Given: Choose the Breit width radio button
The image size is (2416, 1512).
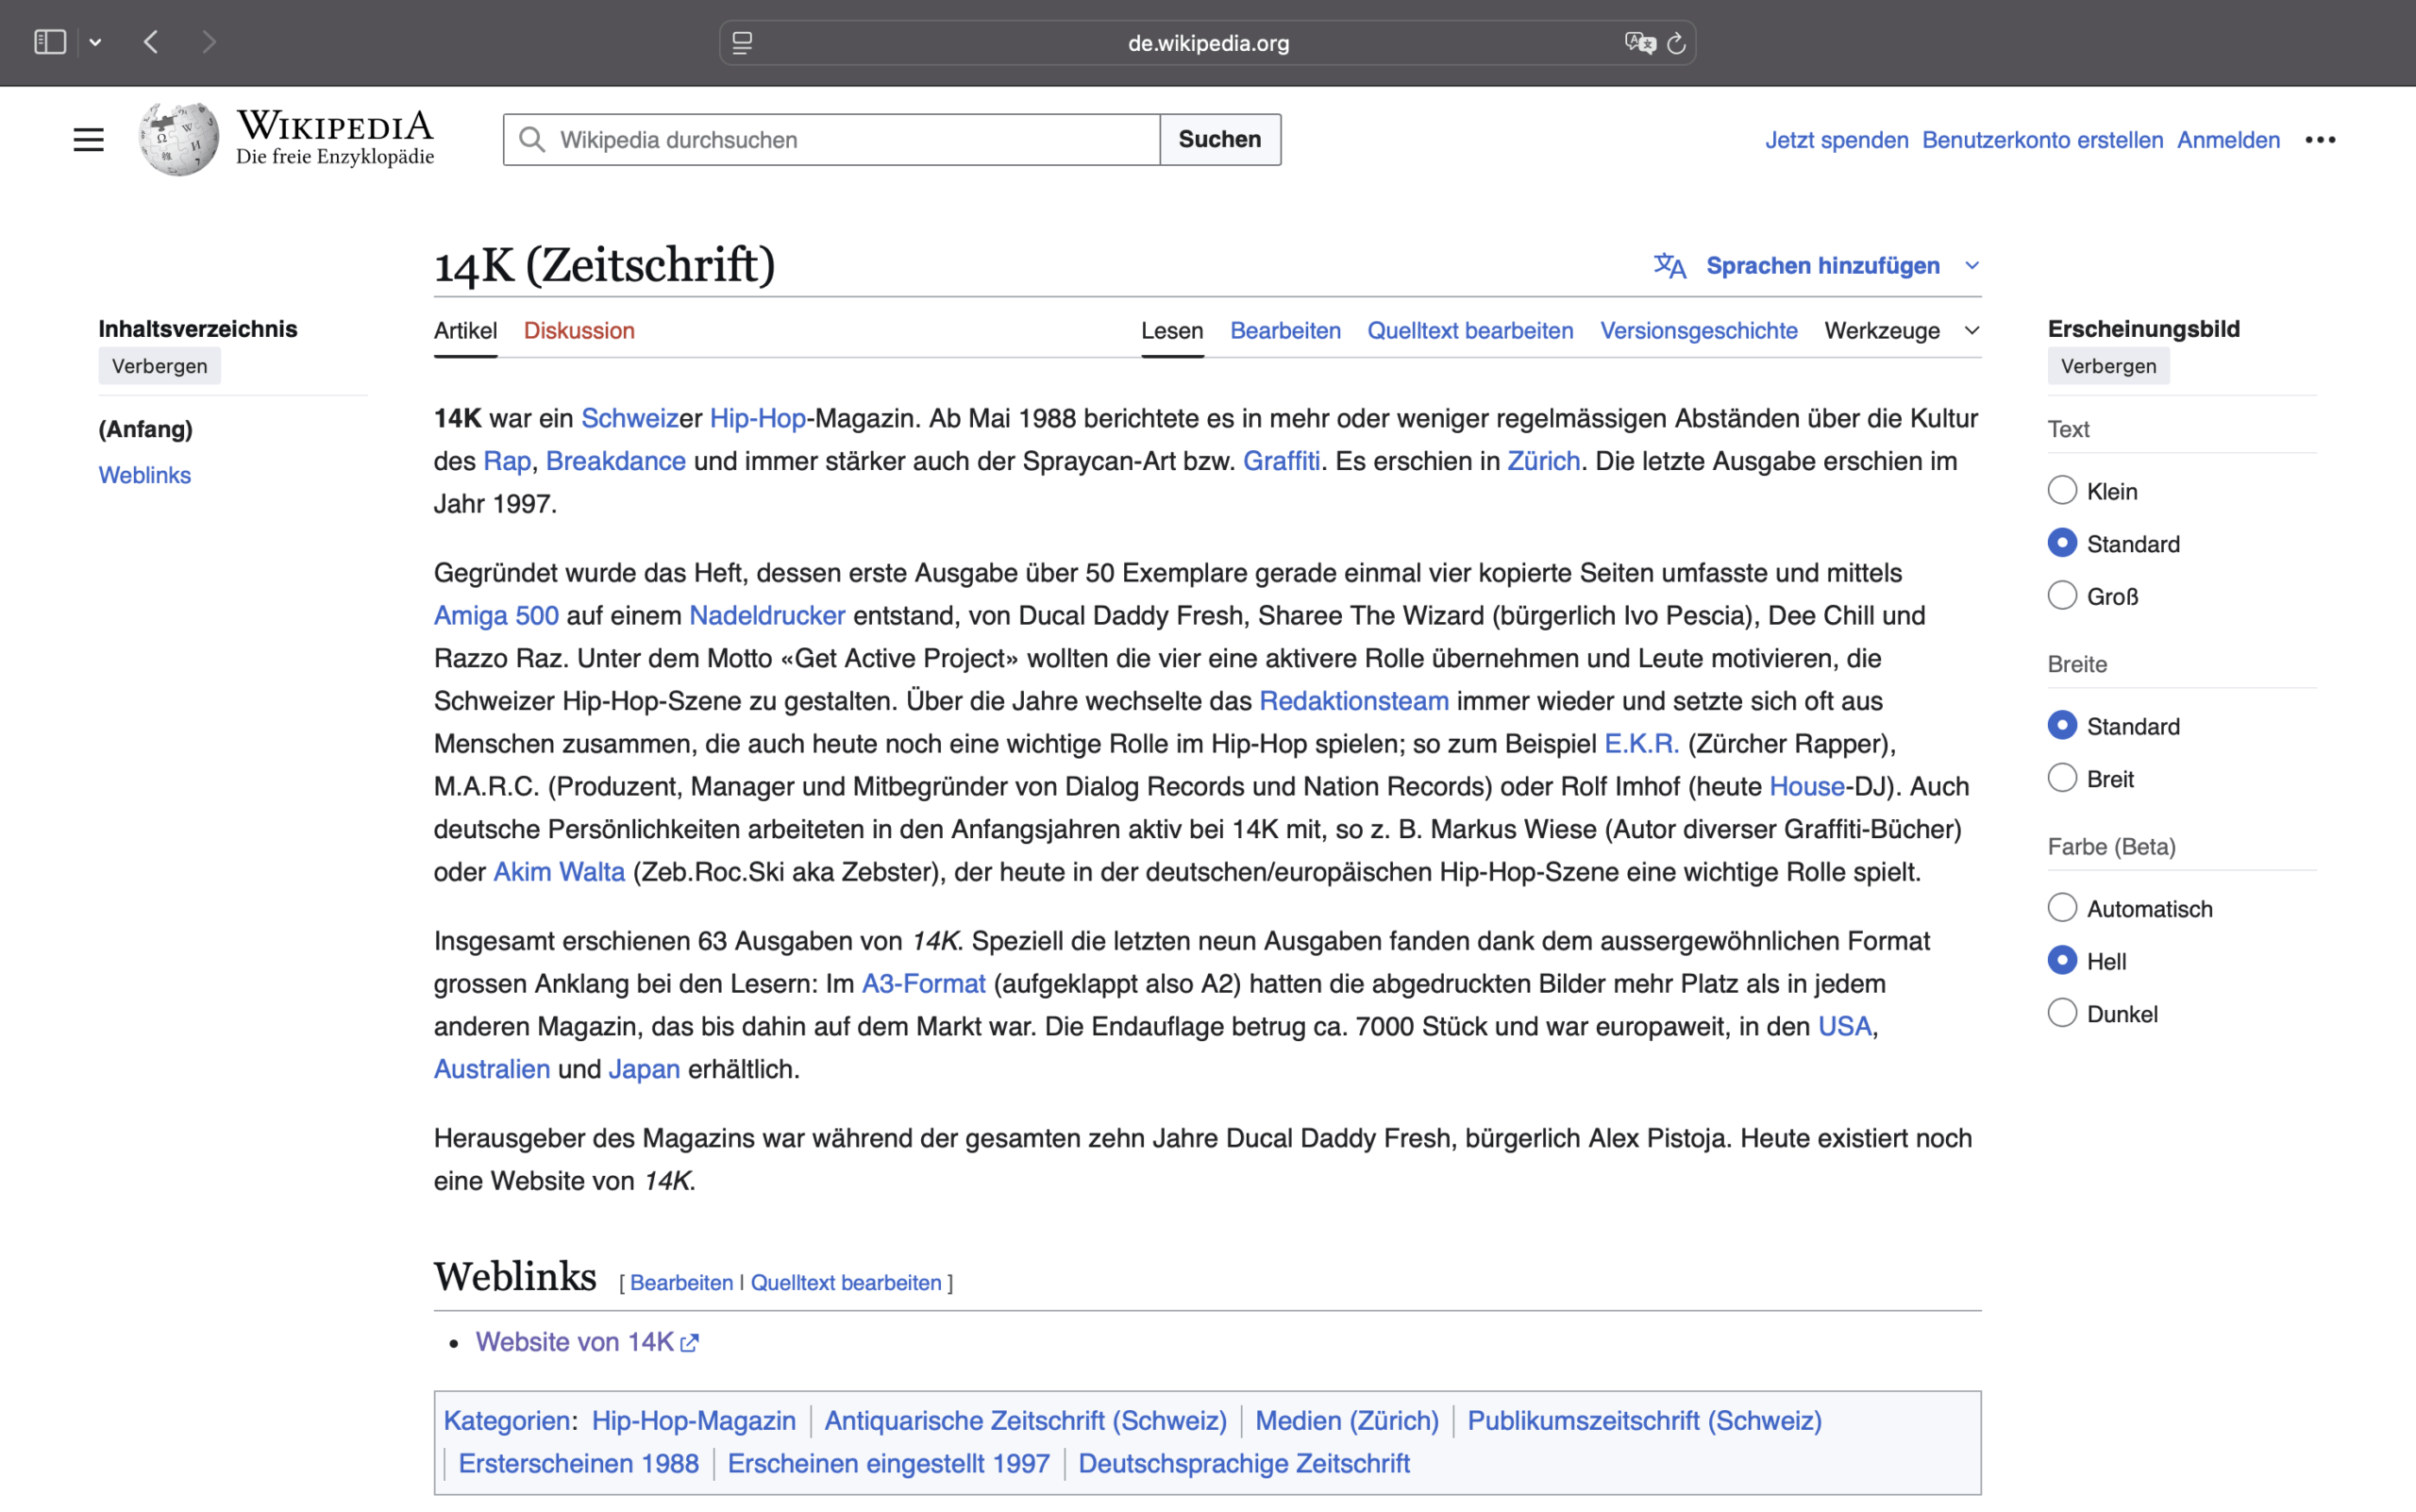Looking at the screenshot, I should click(2062, 778).
